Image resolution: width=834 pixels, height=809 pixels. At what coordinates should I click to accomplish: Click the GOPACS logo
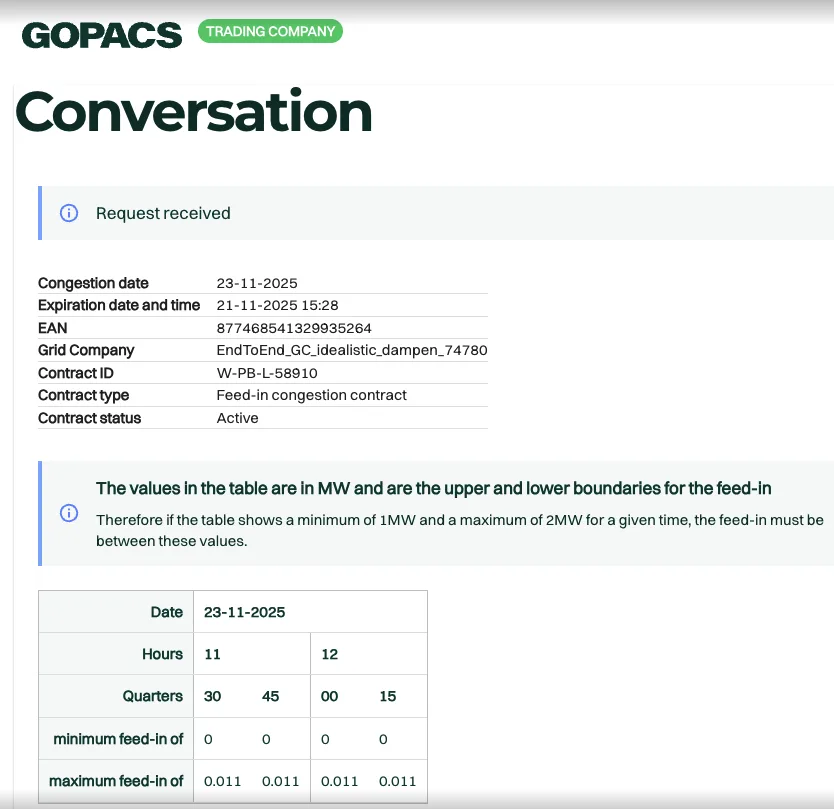click(x=102, y=35)
